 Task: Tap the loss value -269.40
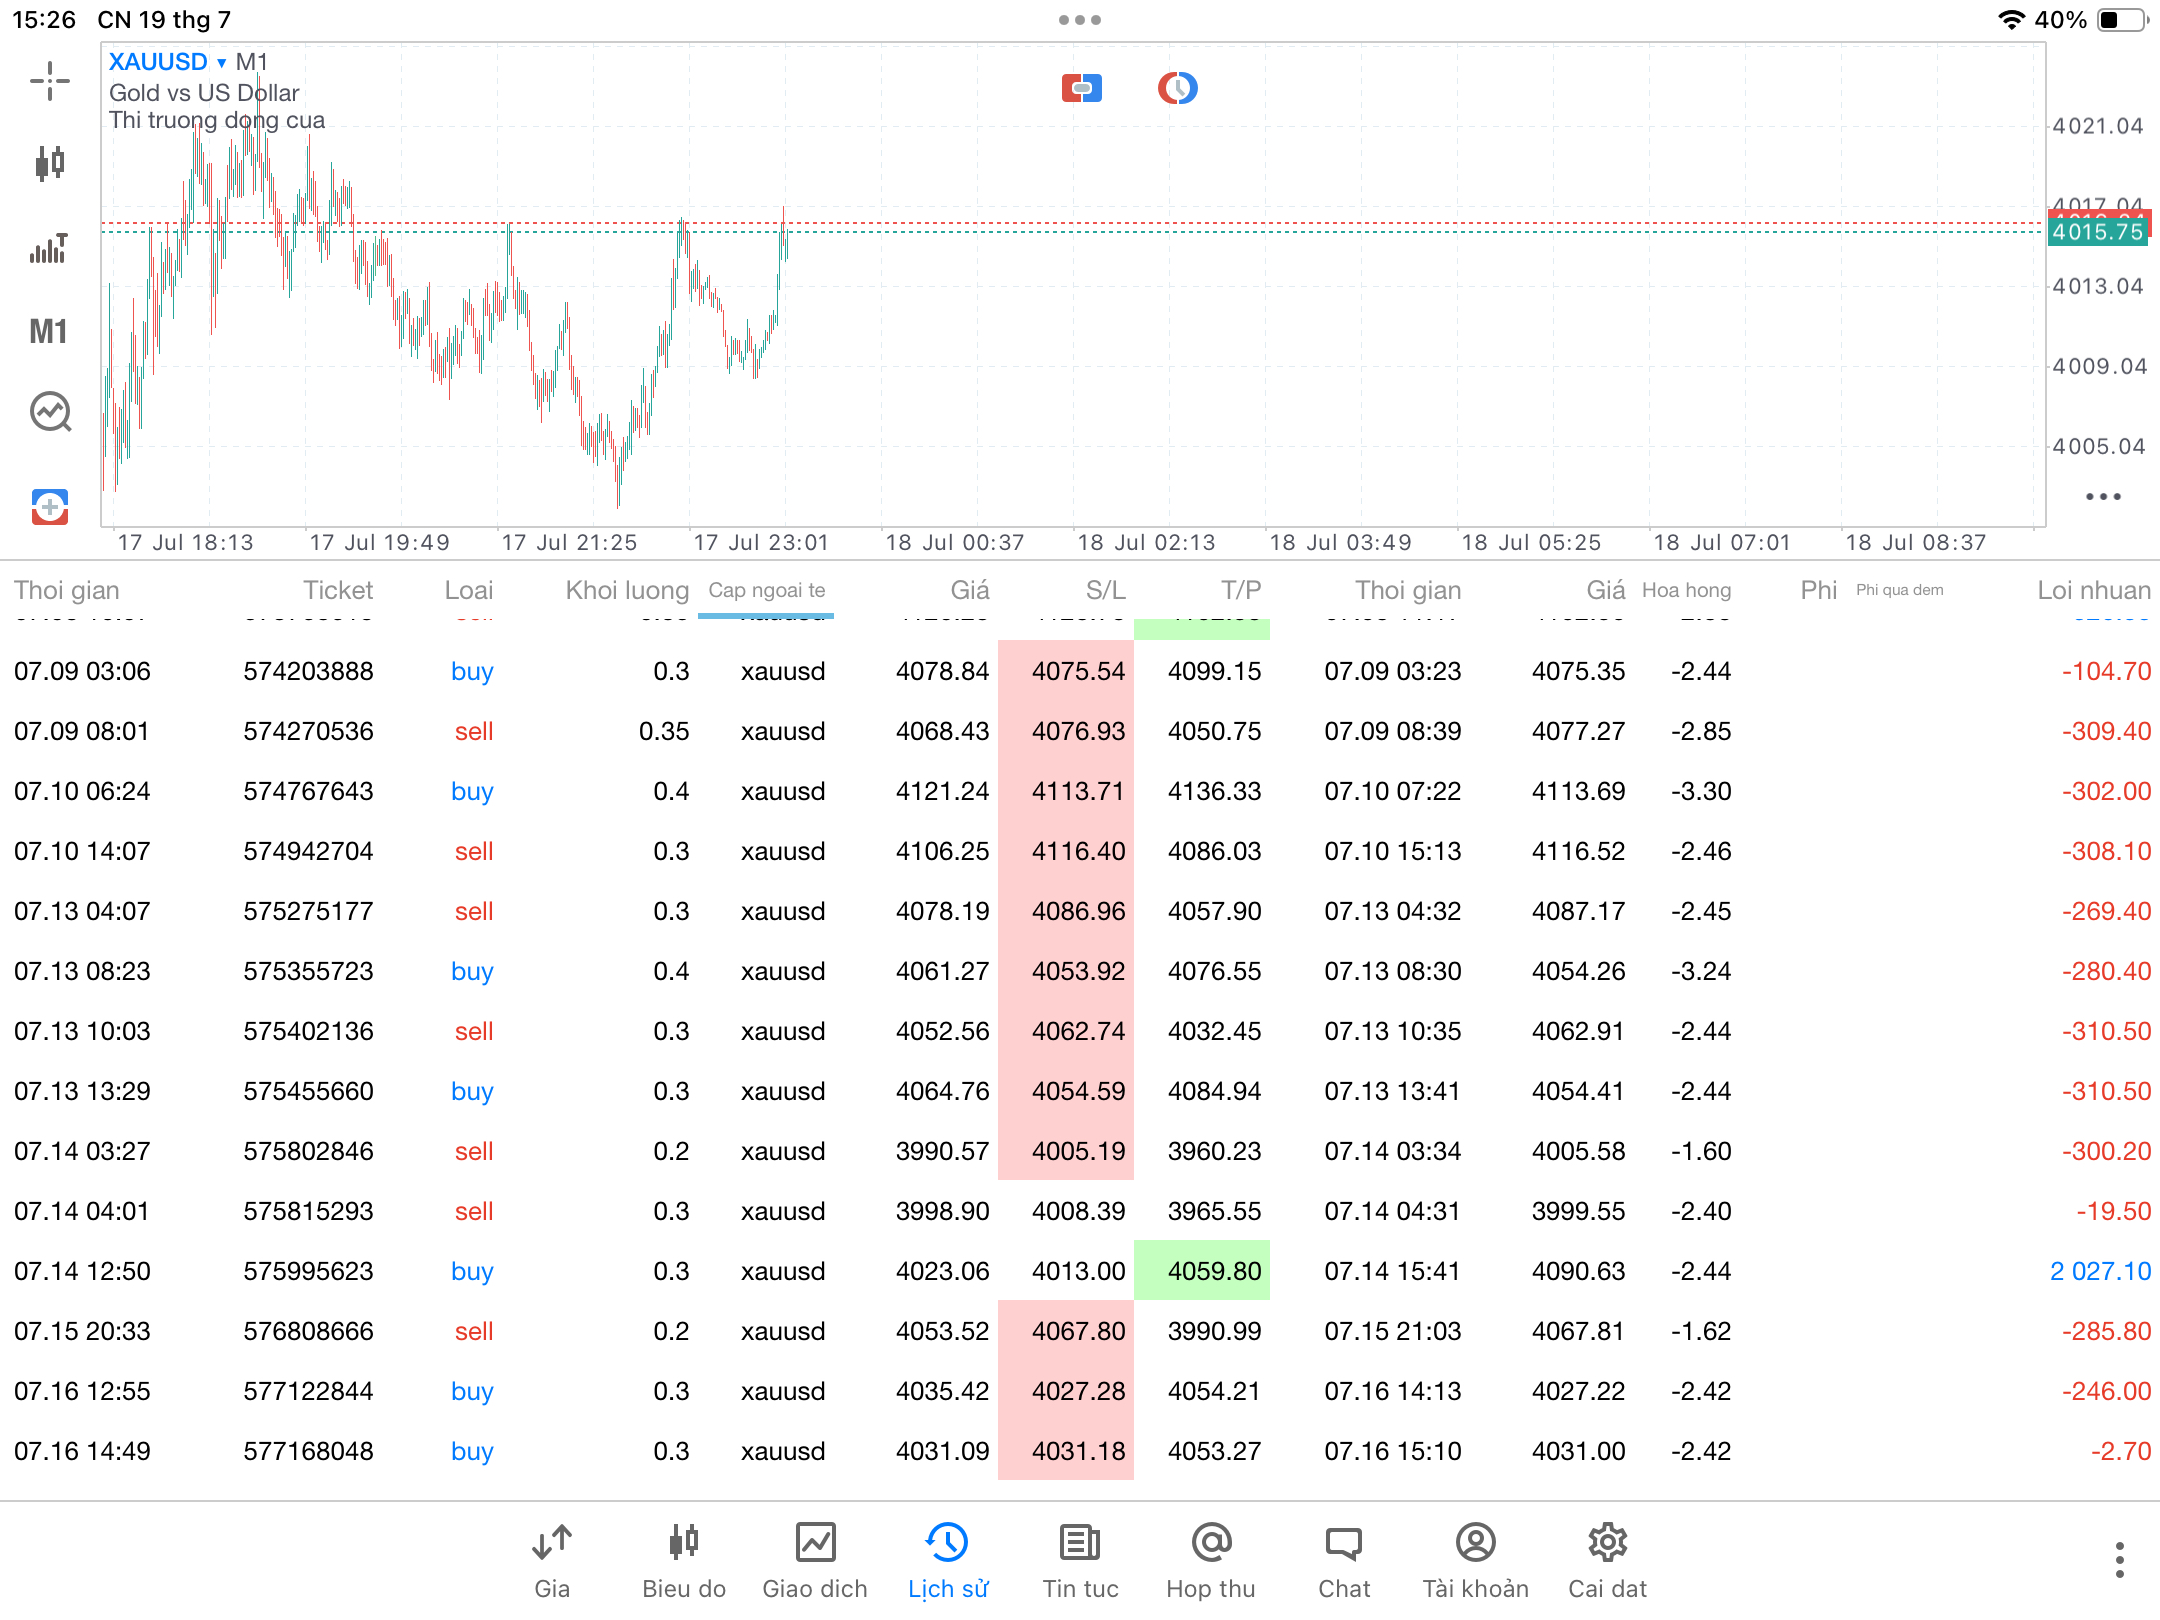[x=2106, y=911]
